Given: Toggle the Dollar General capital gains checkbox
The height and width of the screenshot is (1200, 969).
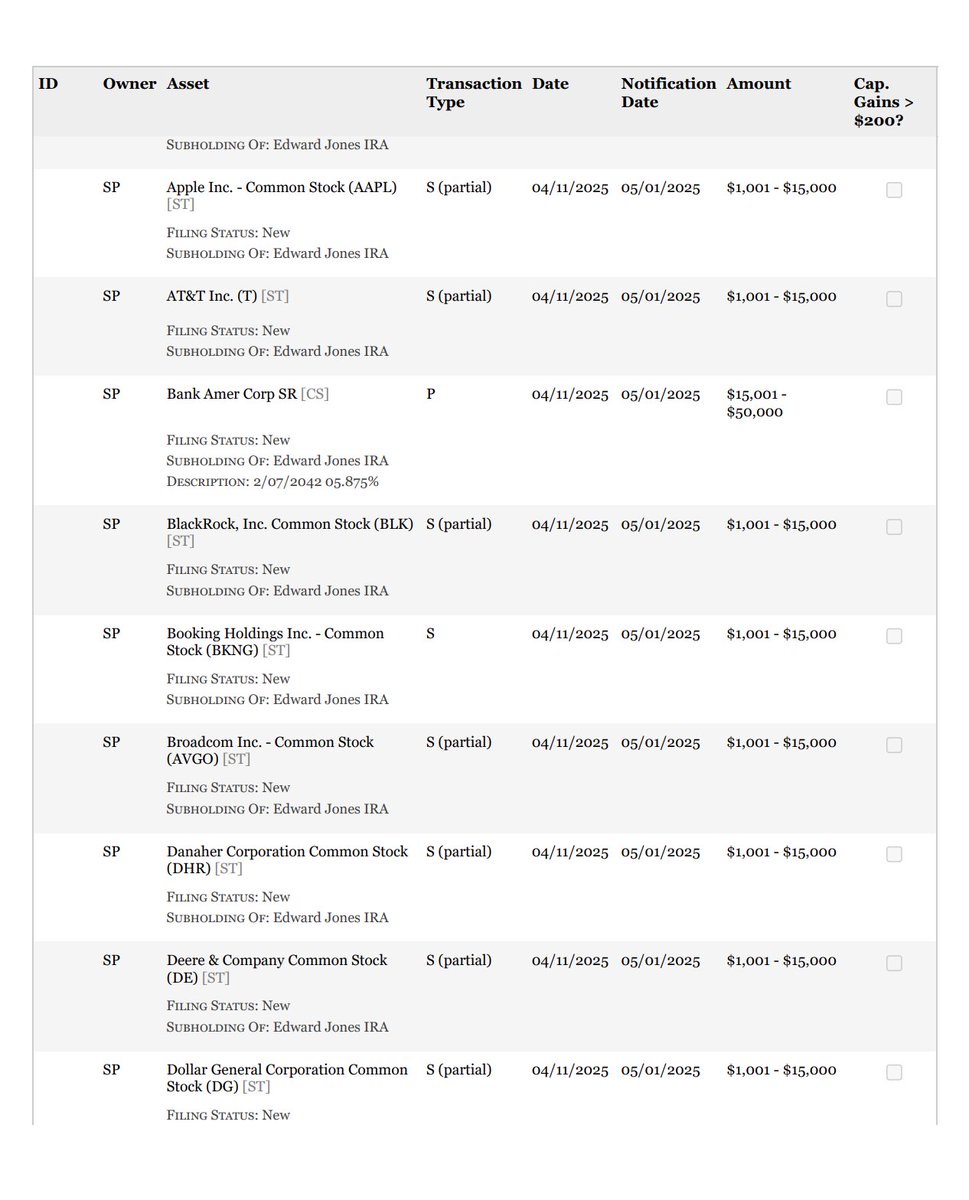Looking at the screenshot, I should [894, 1072].
